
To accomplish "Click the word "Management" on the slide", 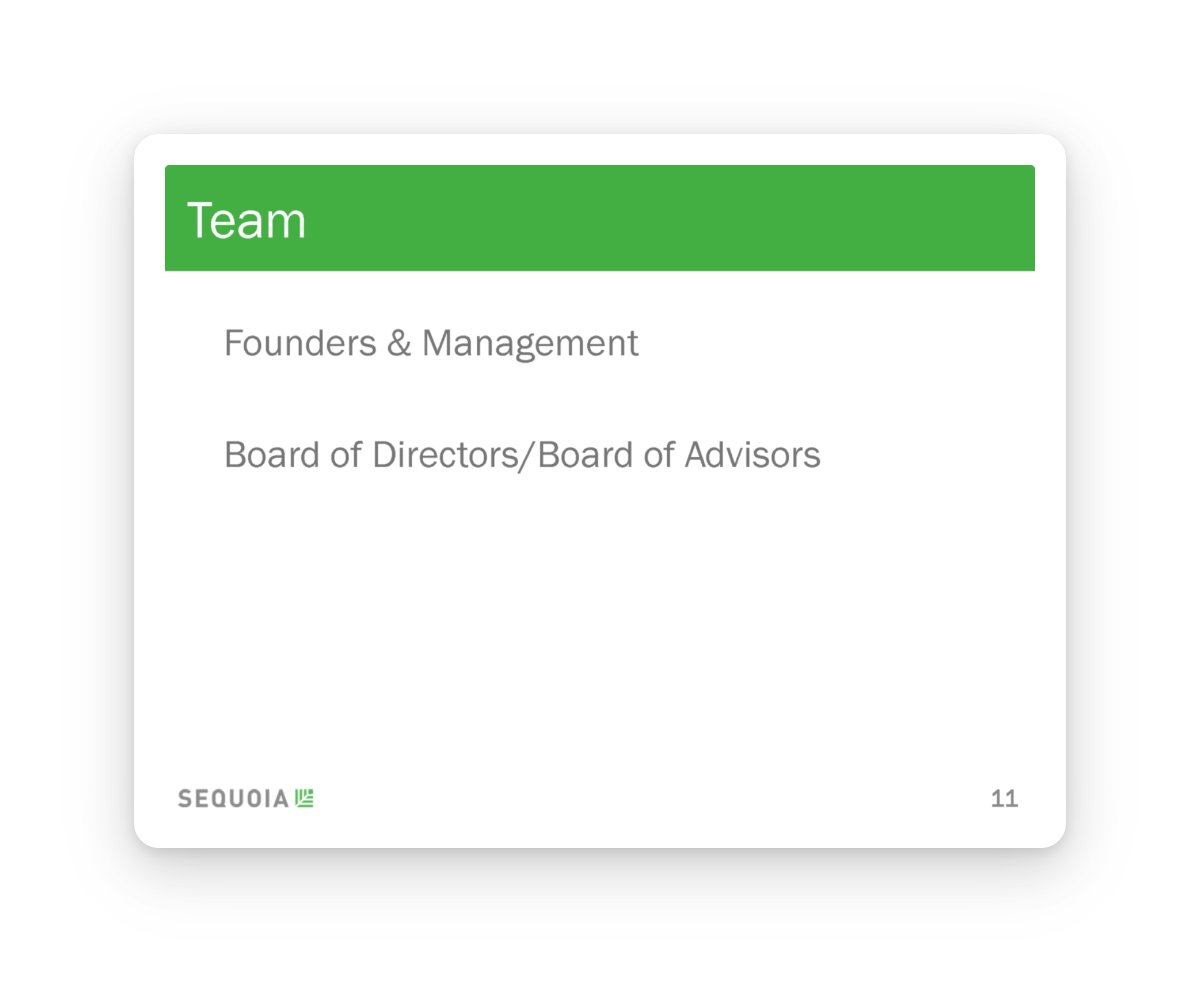I will click(530, 344).
